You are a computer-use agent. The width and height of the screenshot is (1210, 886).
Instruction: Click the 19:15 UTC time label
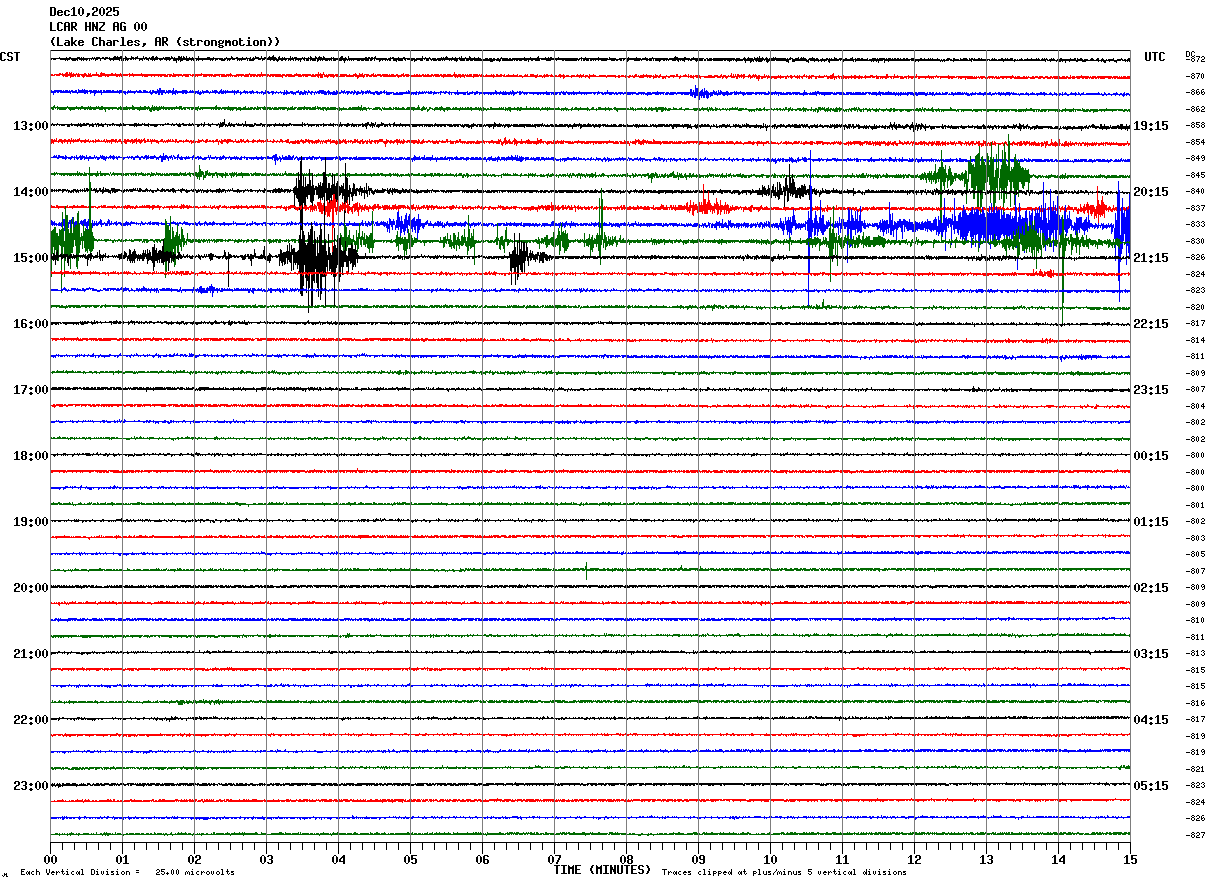pos(1150,126)
